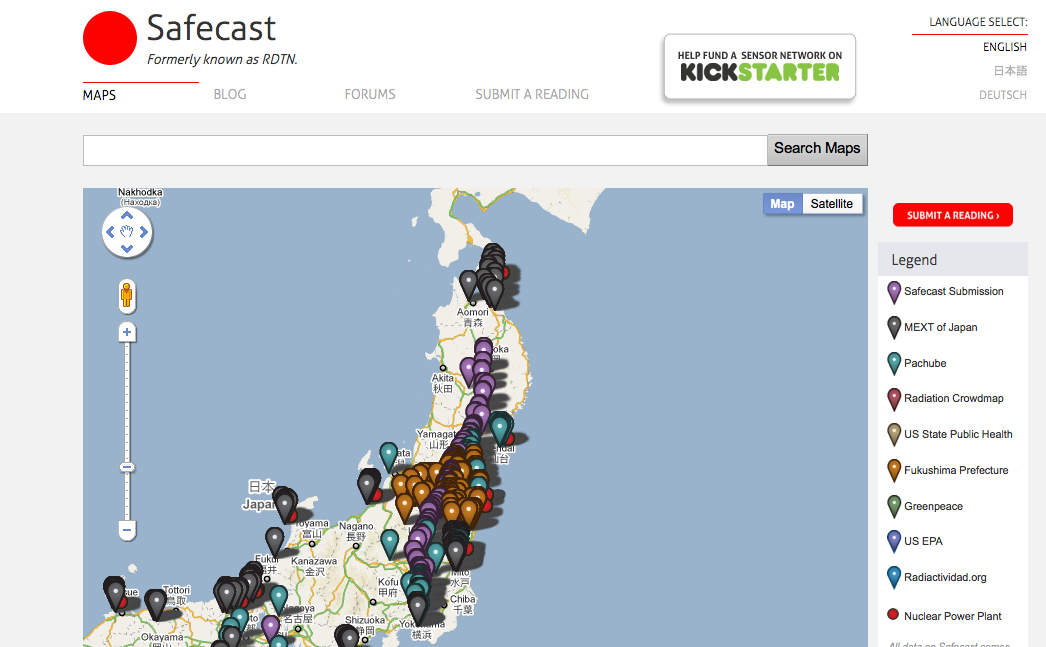Click the Legend heading
The image size is (1046, 647).
[914, 260]
